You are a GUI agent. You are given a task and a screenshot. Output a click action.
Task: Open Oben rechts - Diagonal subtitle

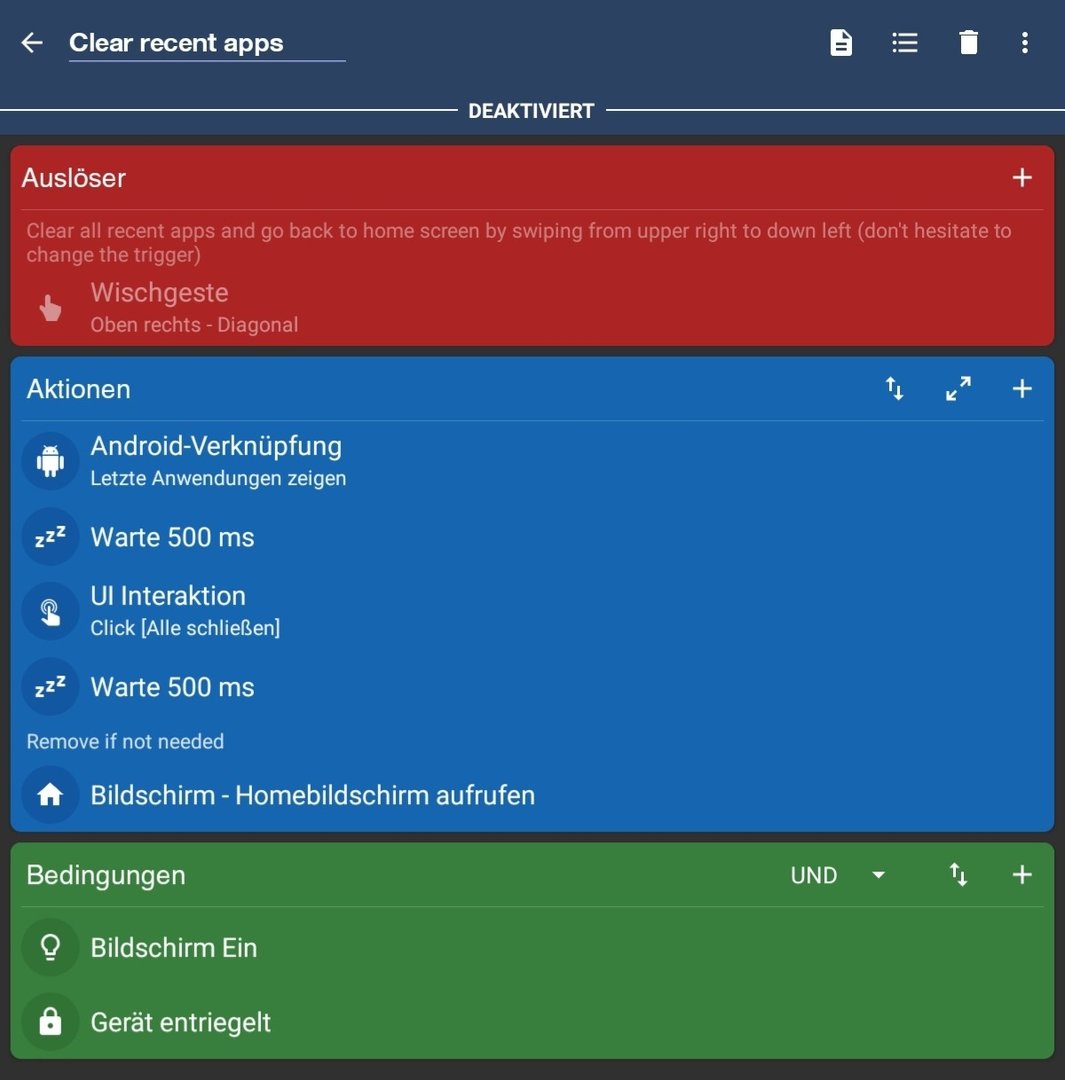pyautogui.click(x=194, y=324)
